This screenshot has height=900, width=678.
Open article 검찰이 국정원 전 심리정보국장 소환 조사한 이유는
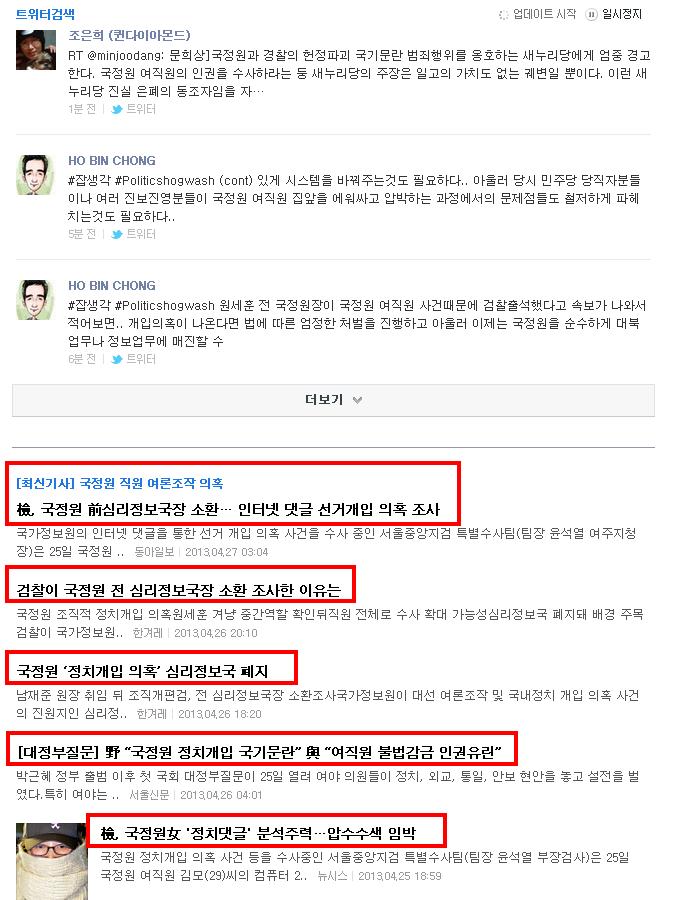[x=179, y=590]
